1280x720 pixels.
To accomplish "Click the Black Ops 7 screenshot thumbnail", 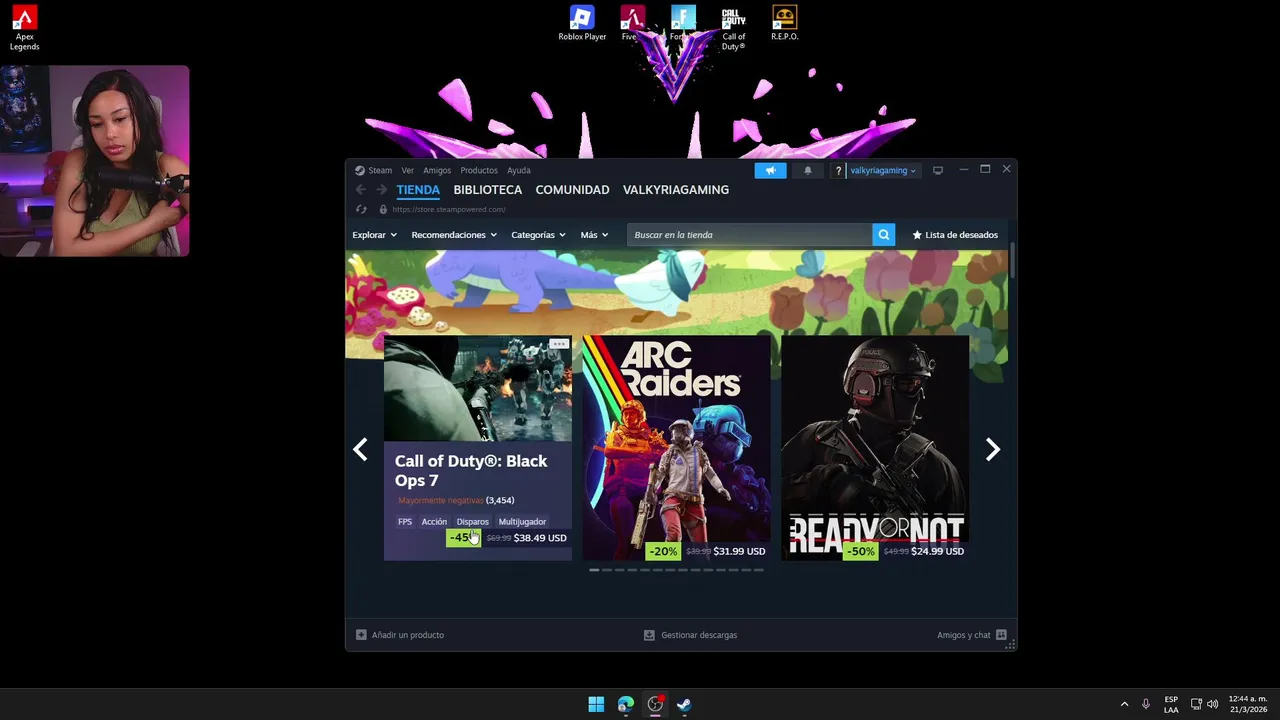I will point(478,389).
